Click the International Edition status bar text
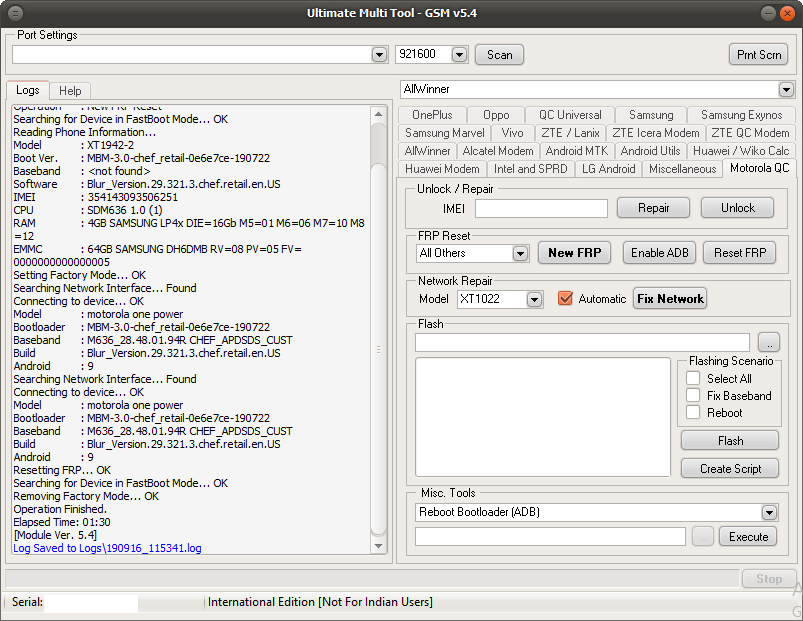 [320, 602]
